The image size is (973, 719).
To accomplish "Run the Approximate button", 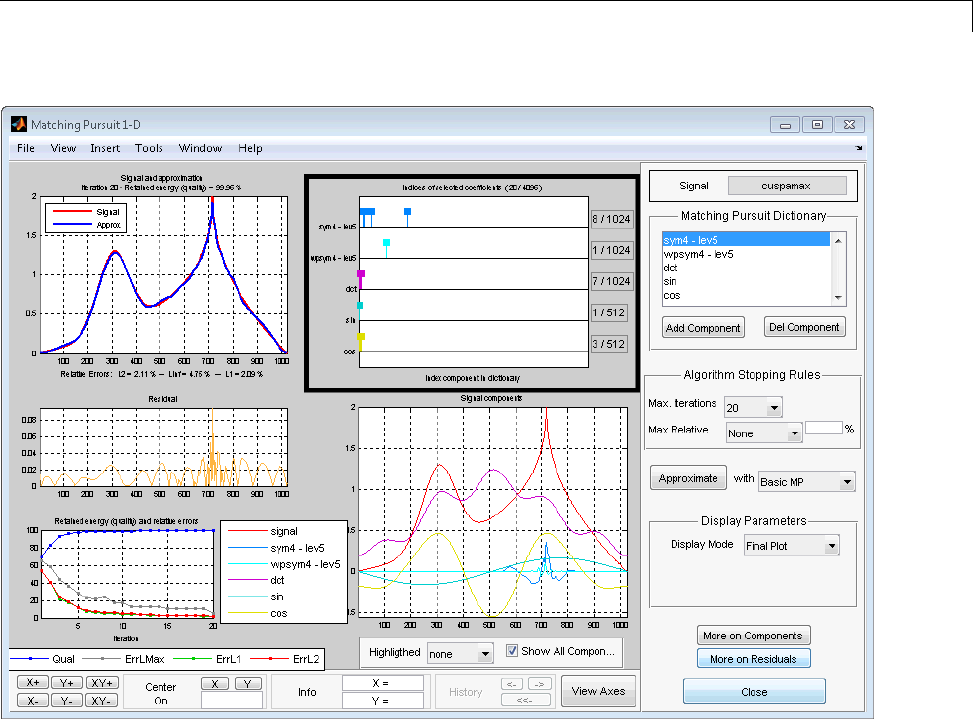I will 688,478.
